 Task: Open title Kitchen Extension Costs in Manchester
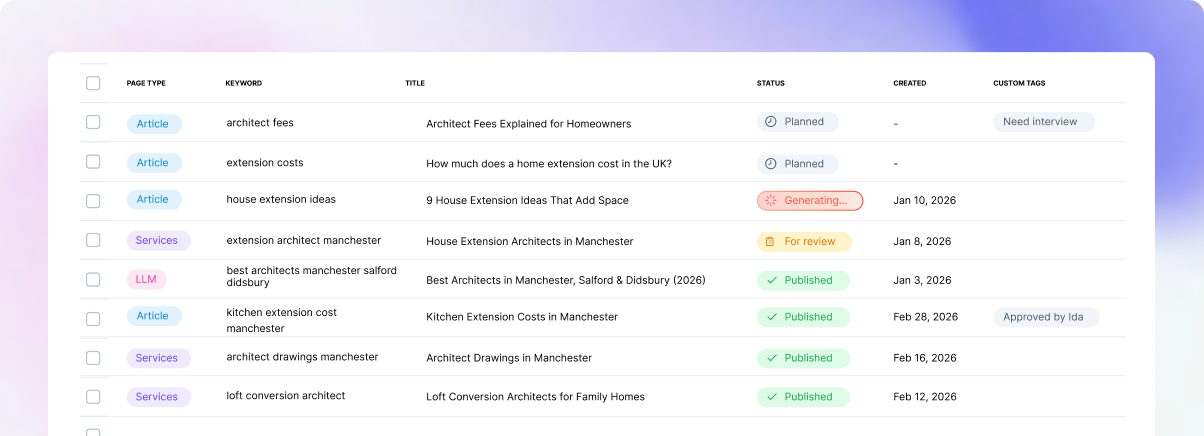click(x=522, y=317)
